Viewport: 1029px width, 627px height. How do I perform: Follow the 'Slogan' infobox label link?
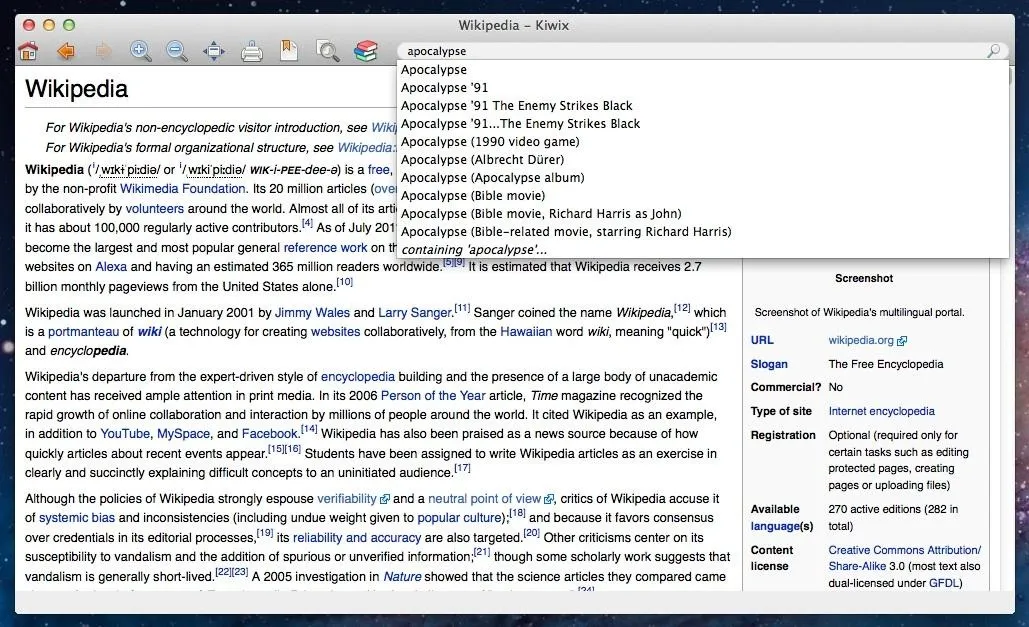769,364
